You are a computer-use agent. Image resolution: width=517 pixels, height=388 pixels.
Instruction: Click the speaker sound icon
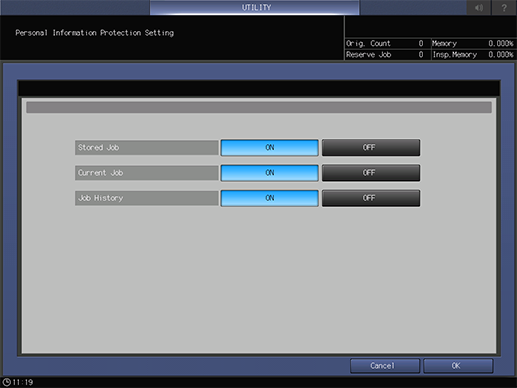coord(479,7)
